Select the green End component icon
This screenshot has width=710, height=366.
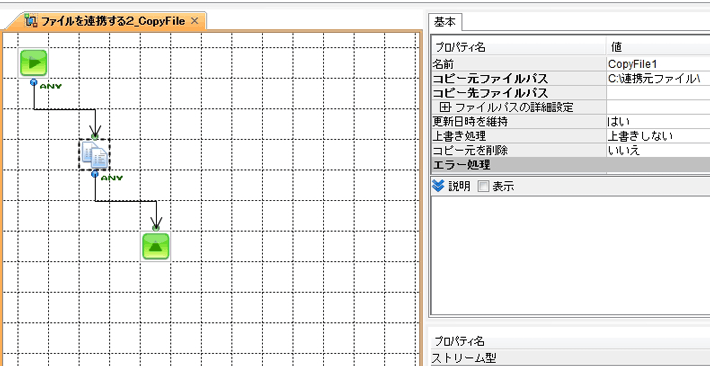(x=155, y=246)
